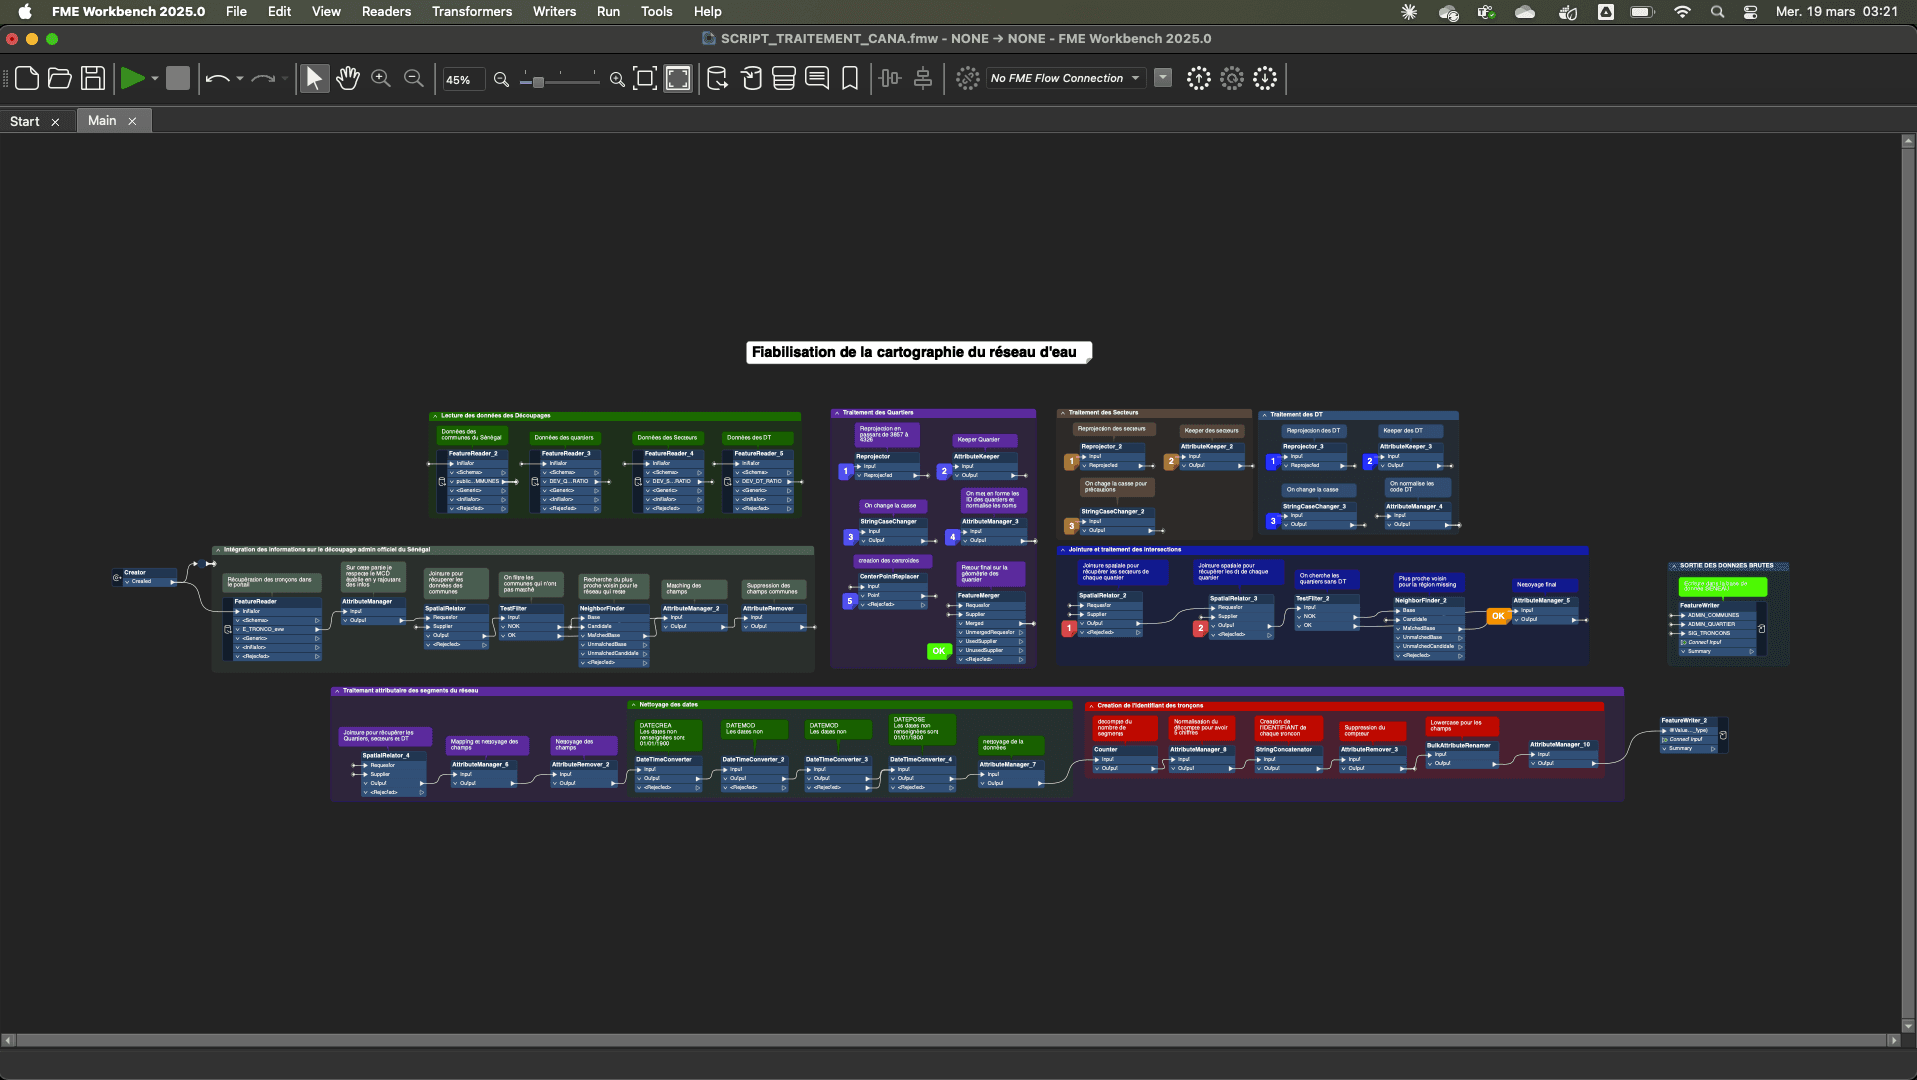Screen dimensions: 1917x1080
Task: Click FME Flow connection status icon
Action: 967,78
